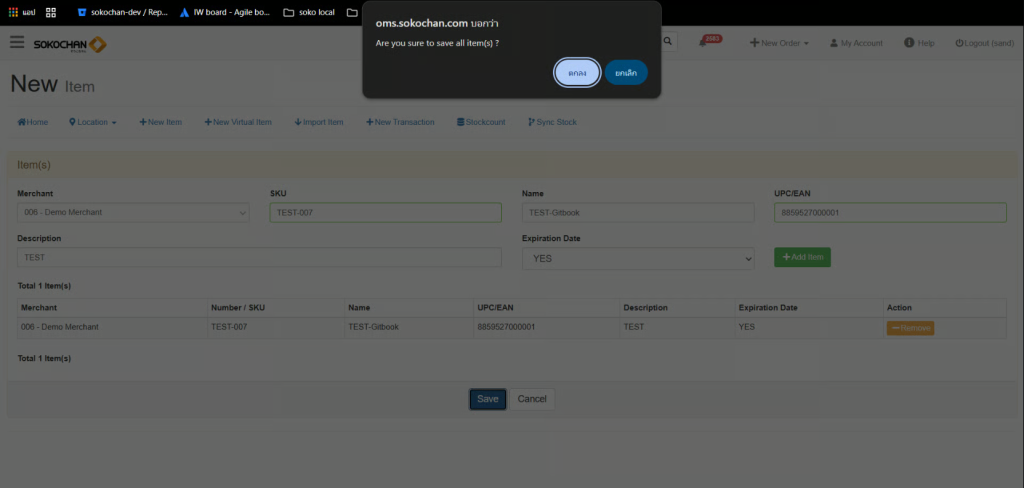Confirm the save dialog with ตกลง
The width and height of the screenshot is (1024, 488).
pos(577,73)
